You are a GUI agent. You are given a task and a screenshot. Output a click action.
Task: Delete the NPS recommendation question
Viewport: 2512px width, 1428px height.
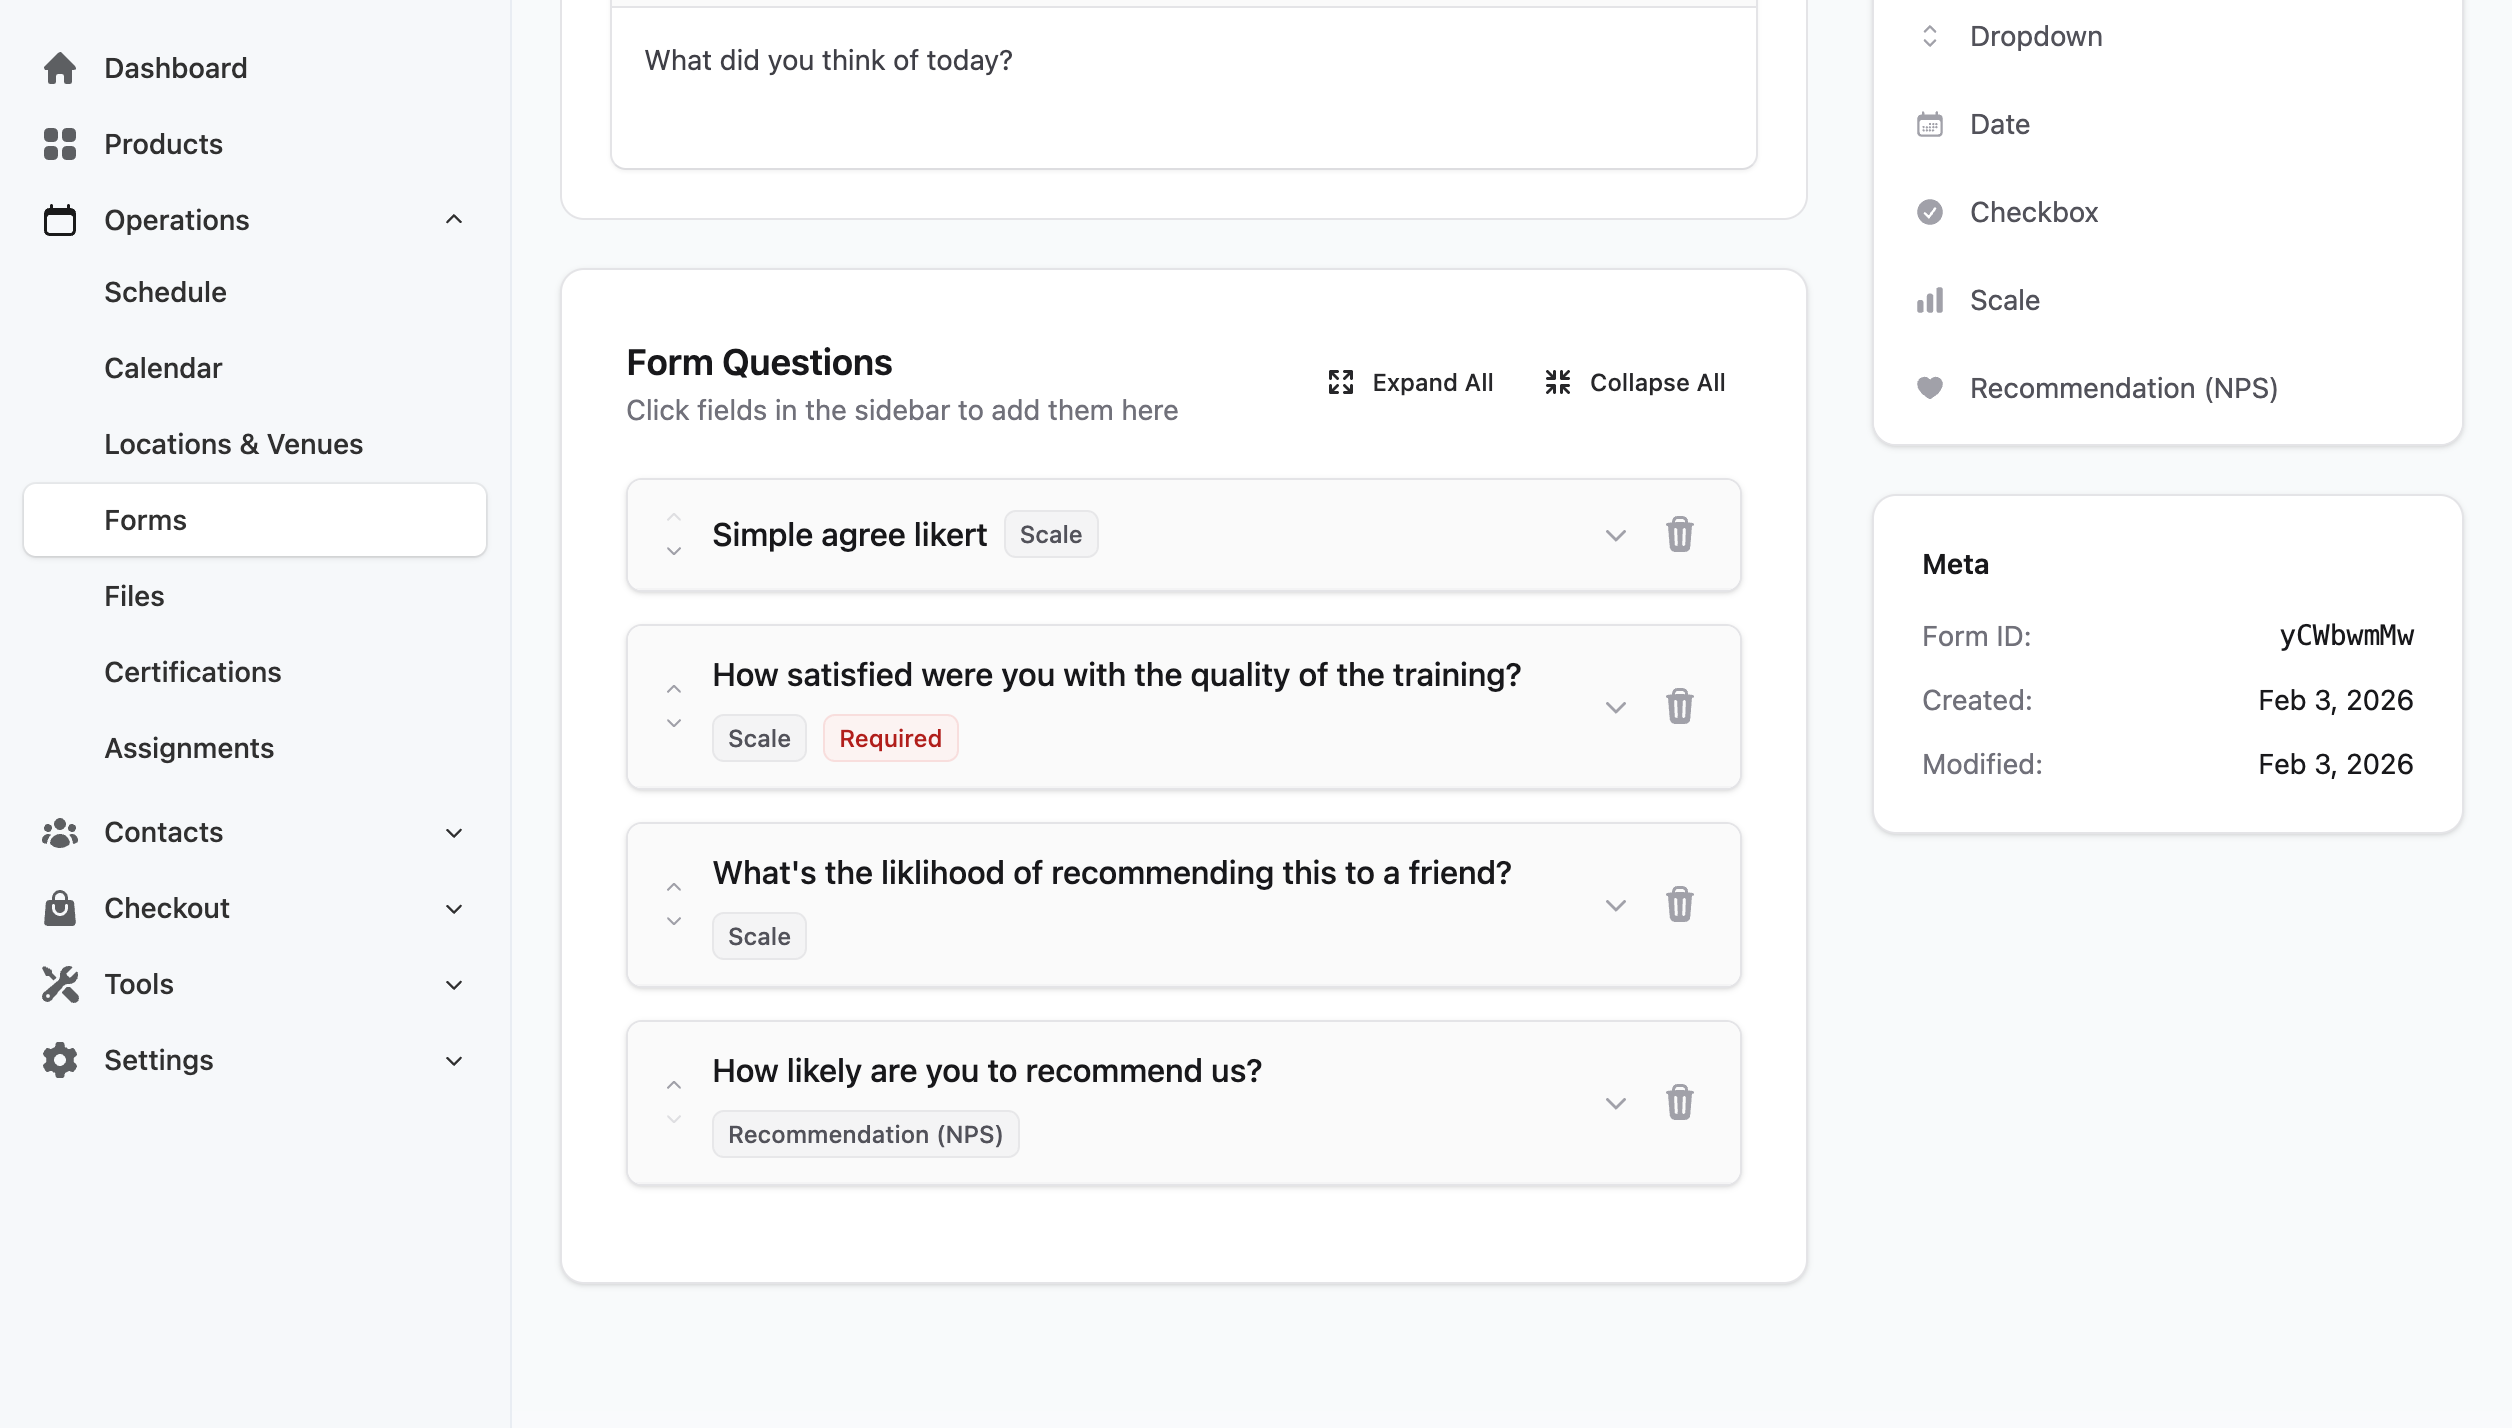(1680, 1103)
